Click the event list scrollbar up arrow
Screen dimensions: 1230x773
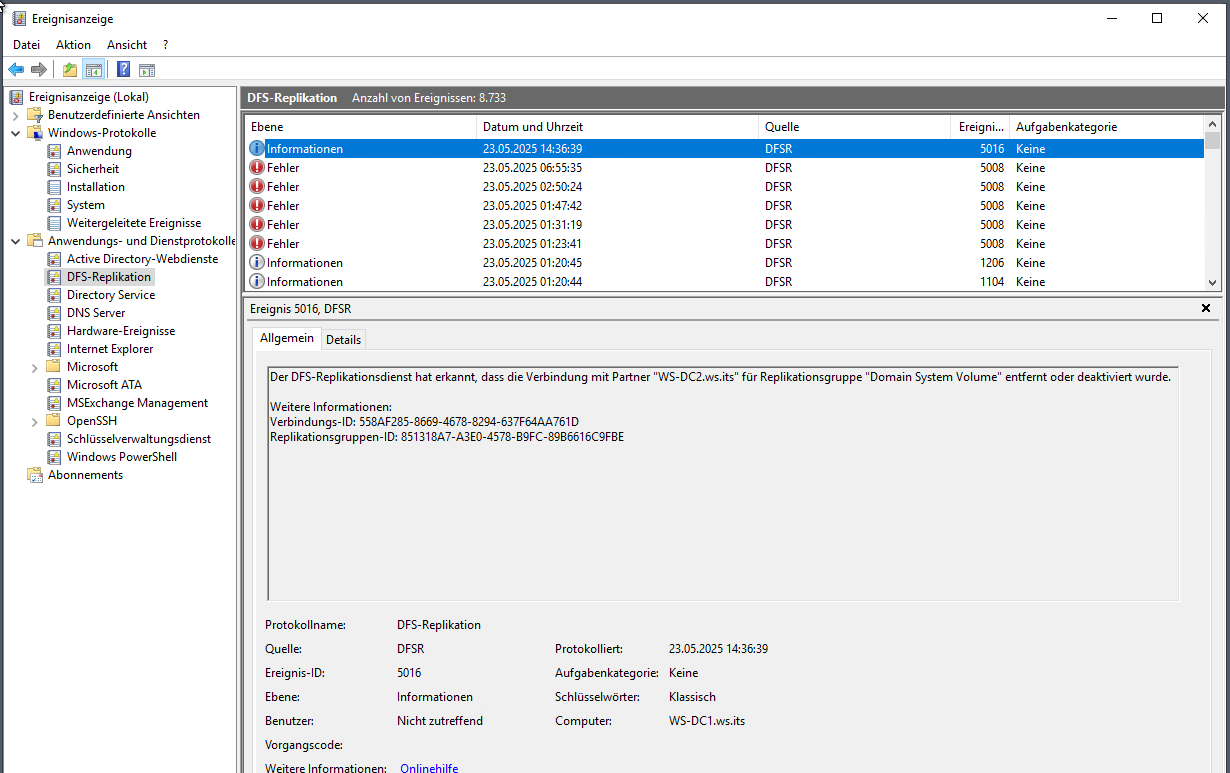(x=1213, y=123)
